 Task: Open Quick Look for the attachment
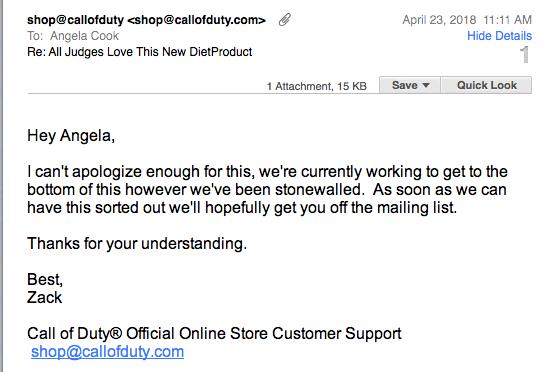coord(486,85)
